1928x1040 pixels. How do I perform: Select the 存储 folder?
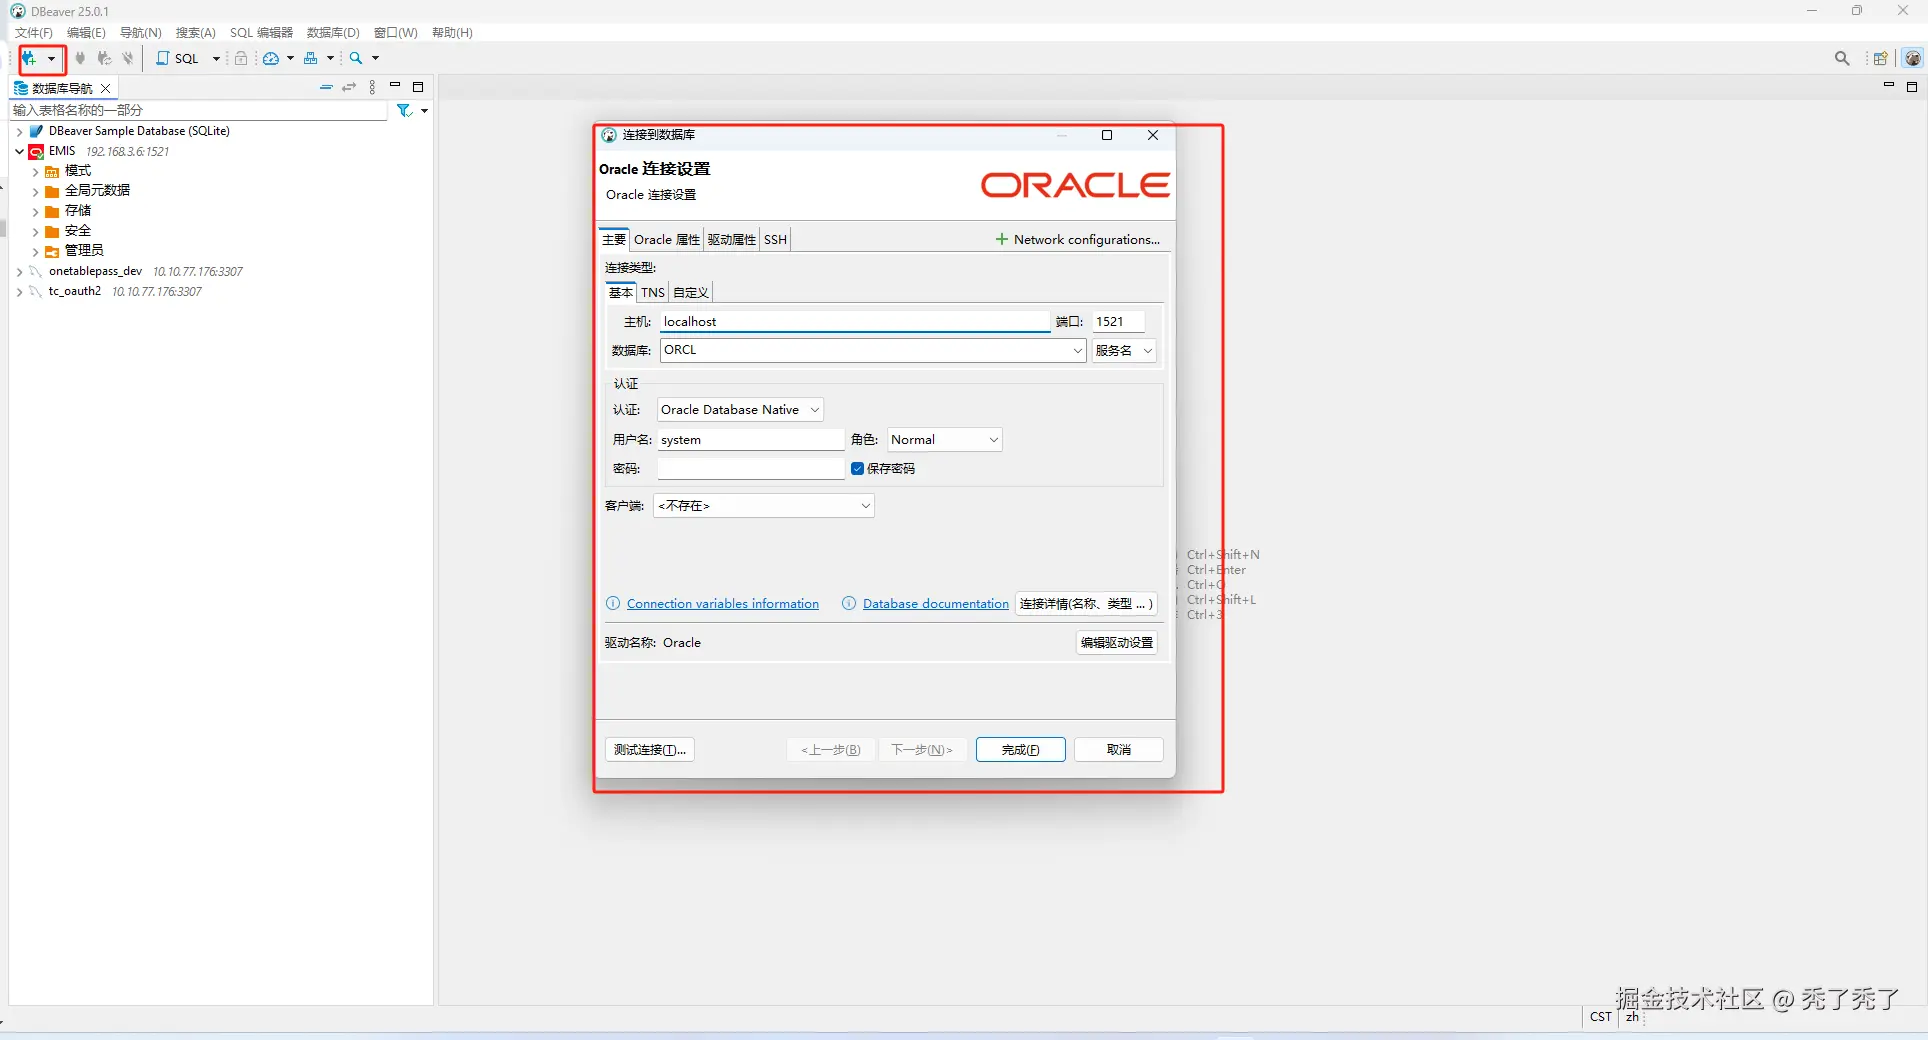tap(78, 211)
